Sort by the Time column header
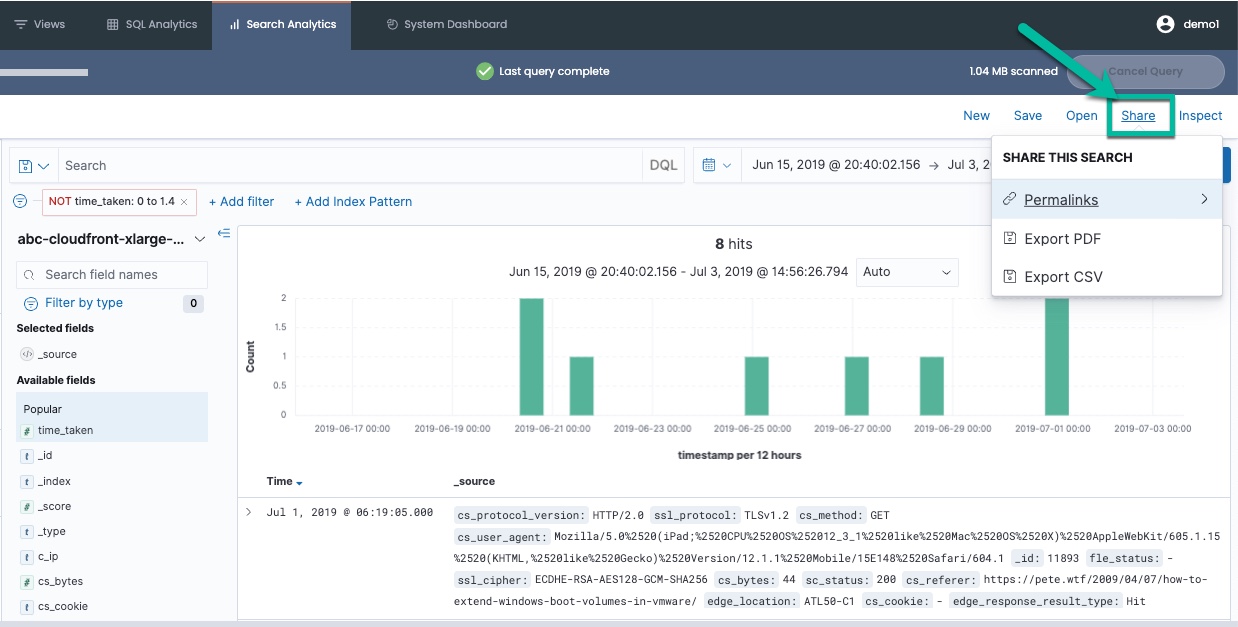This screenshot has width=1238, height=627. point(284,481)
